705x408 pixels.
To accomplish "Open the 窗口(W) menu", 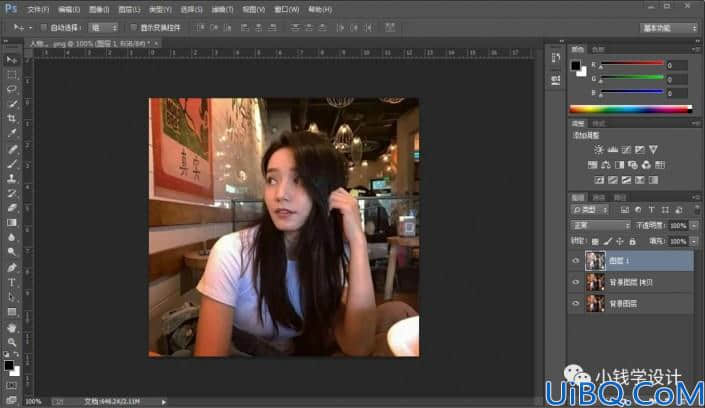I will (286, 9).
